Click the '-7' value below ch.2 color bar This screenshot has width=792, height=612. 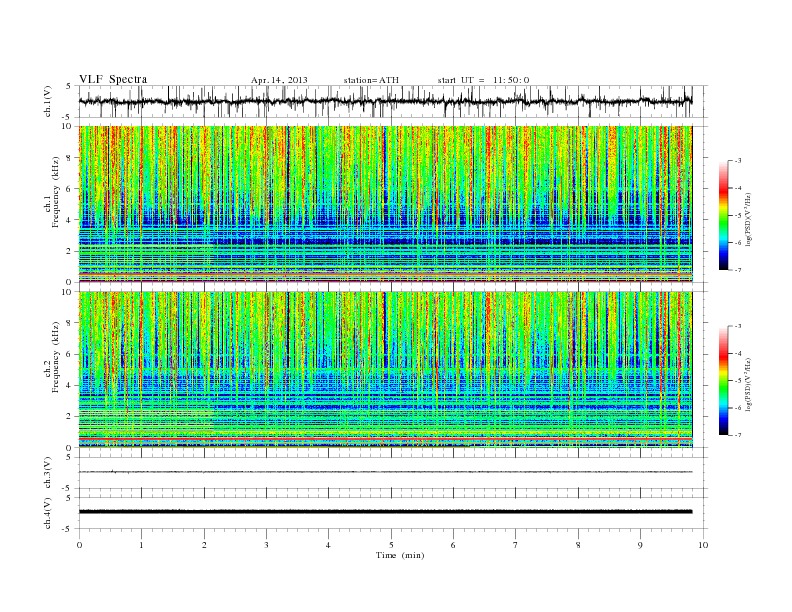tap(738, 435)
